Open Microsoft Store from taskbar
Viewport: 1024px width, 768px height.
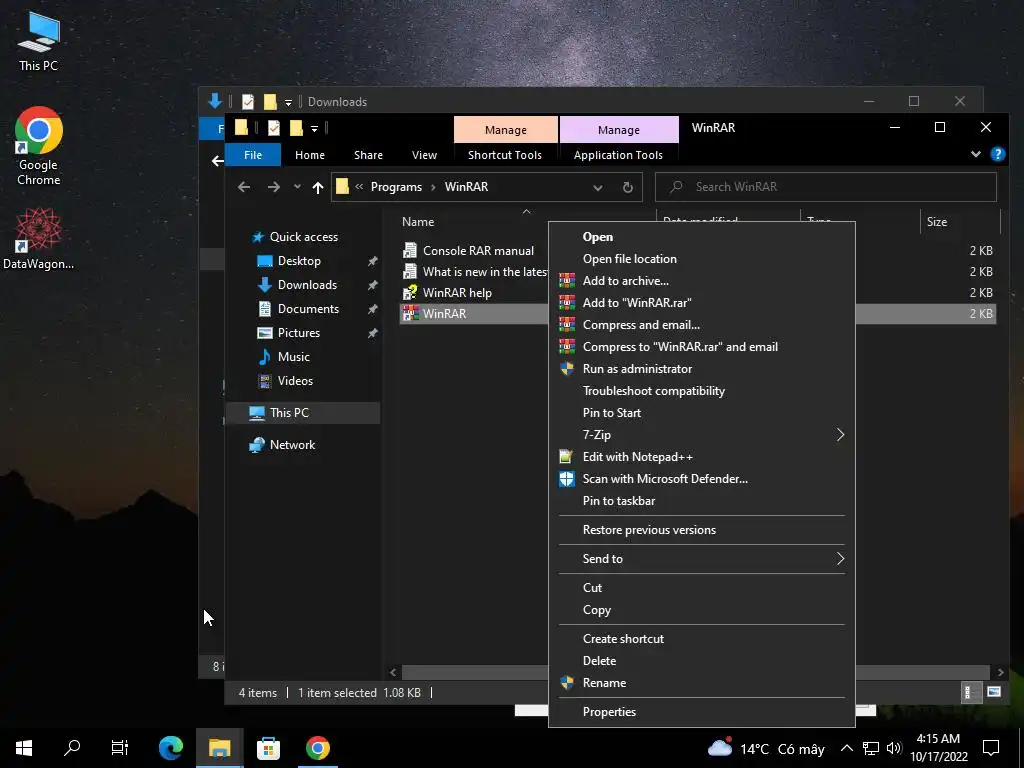[268, 748]
